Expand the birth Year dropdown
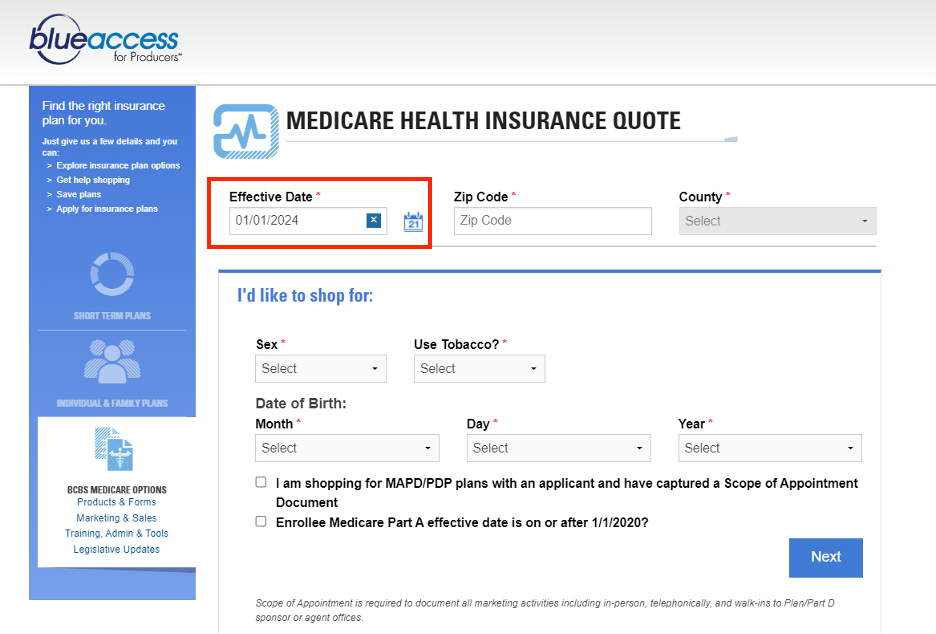Image resolution: width=936 pixels, height=634 pixels. pos(769,448)
